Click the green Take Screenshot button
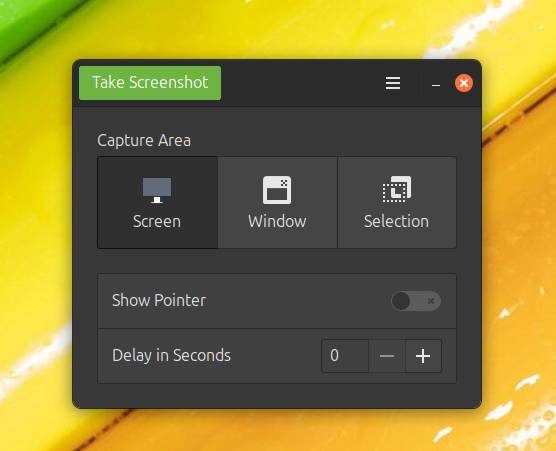The width and height of the screenshot is (556, 451). click(x=150, y=83)
